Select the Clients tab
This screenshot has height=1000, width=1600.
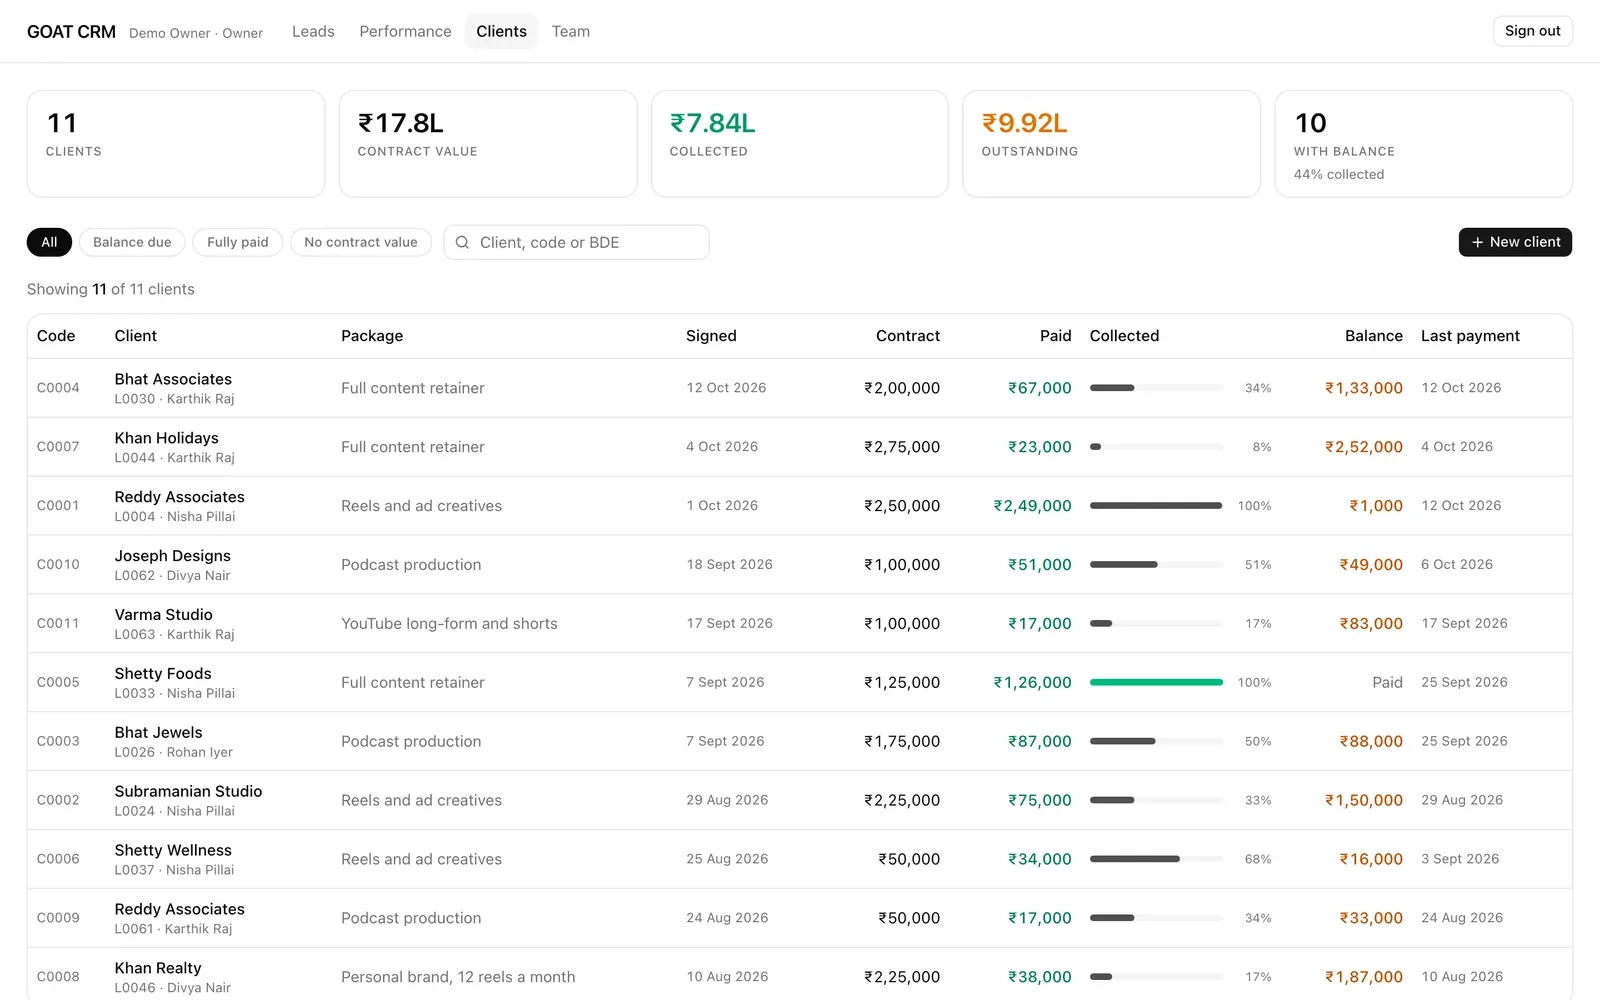pyautogui.click(x=501, y=31)
